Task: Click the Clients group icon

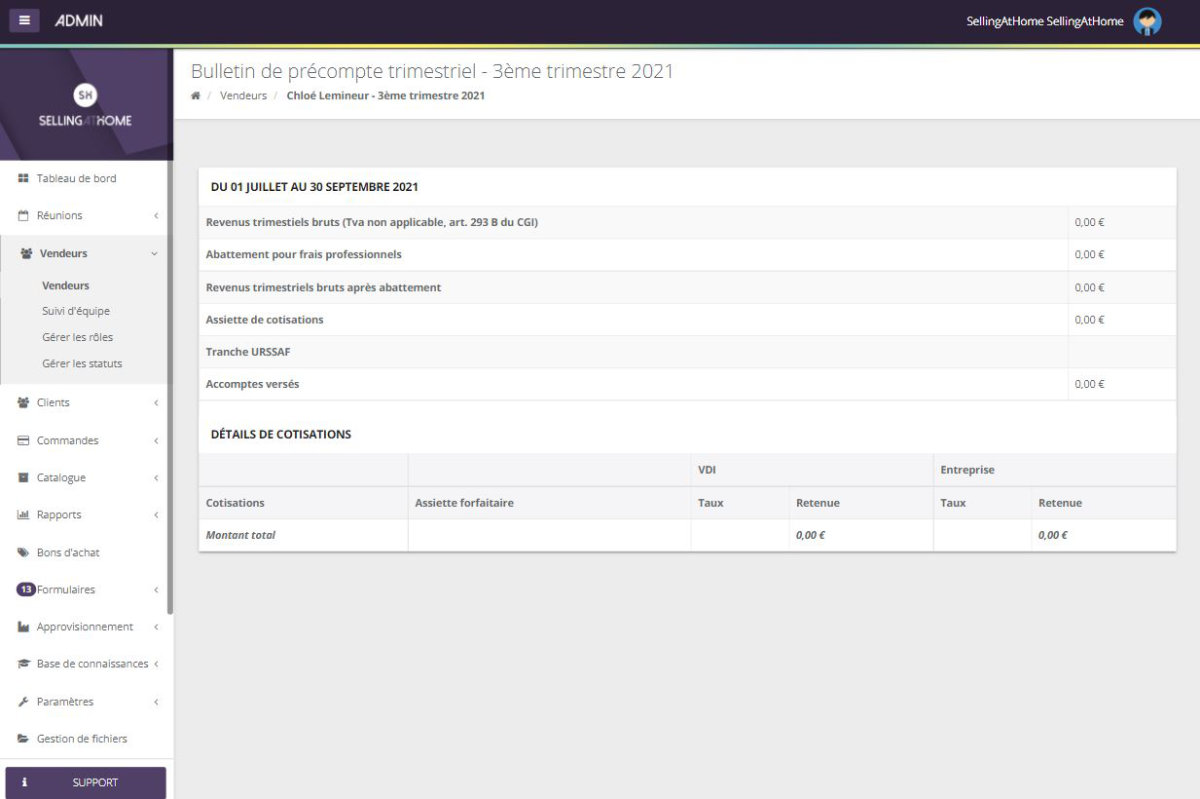Action: coord(23,403)
